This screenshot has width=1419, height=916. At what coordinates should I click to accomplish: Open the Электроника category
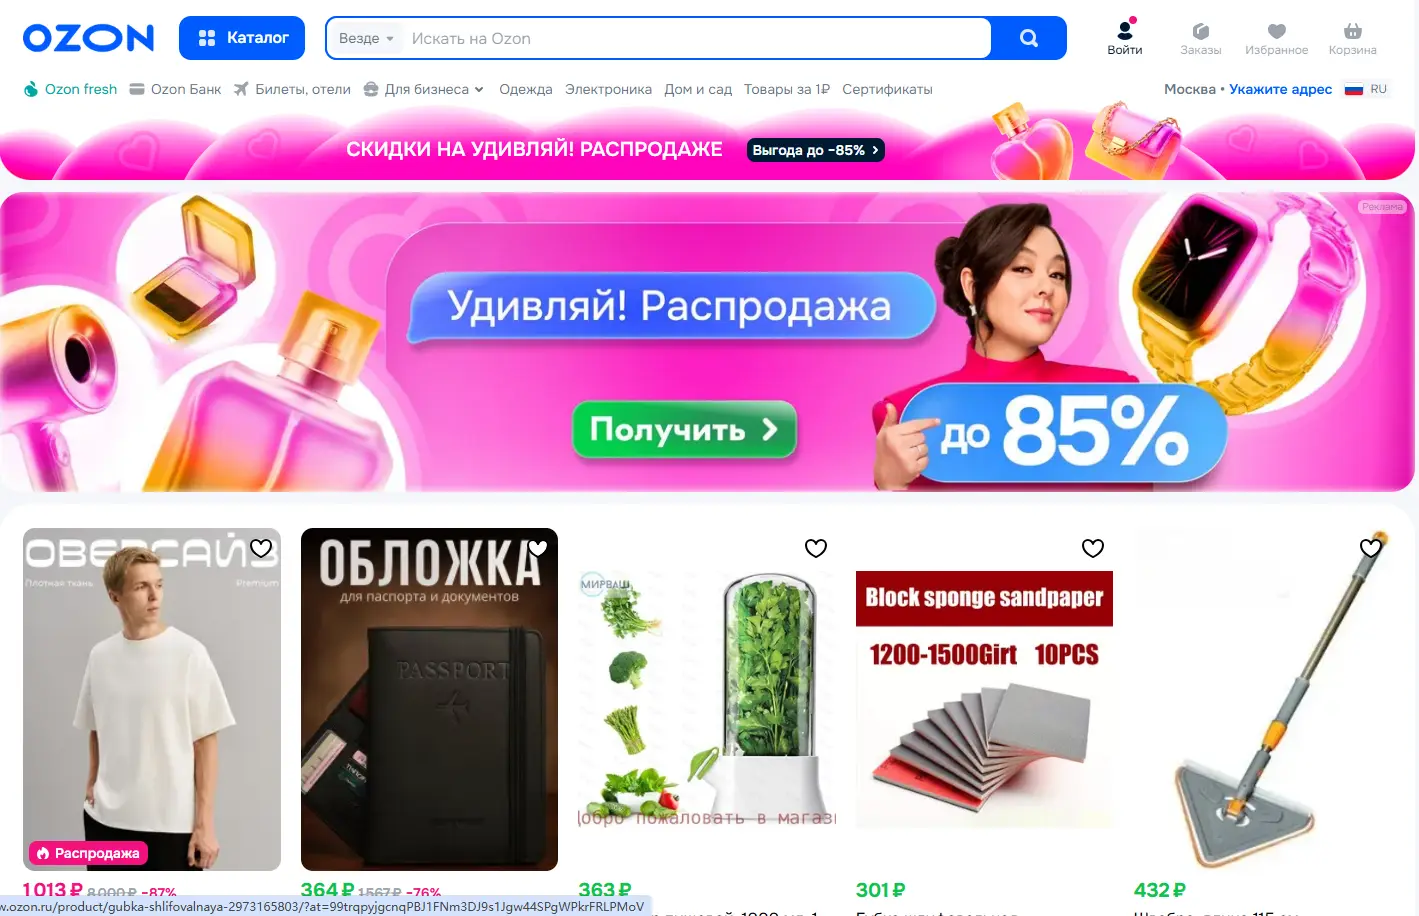click(608, 89)
